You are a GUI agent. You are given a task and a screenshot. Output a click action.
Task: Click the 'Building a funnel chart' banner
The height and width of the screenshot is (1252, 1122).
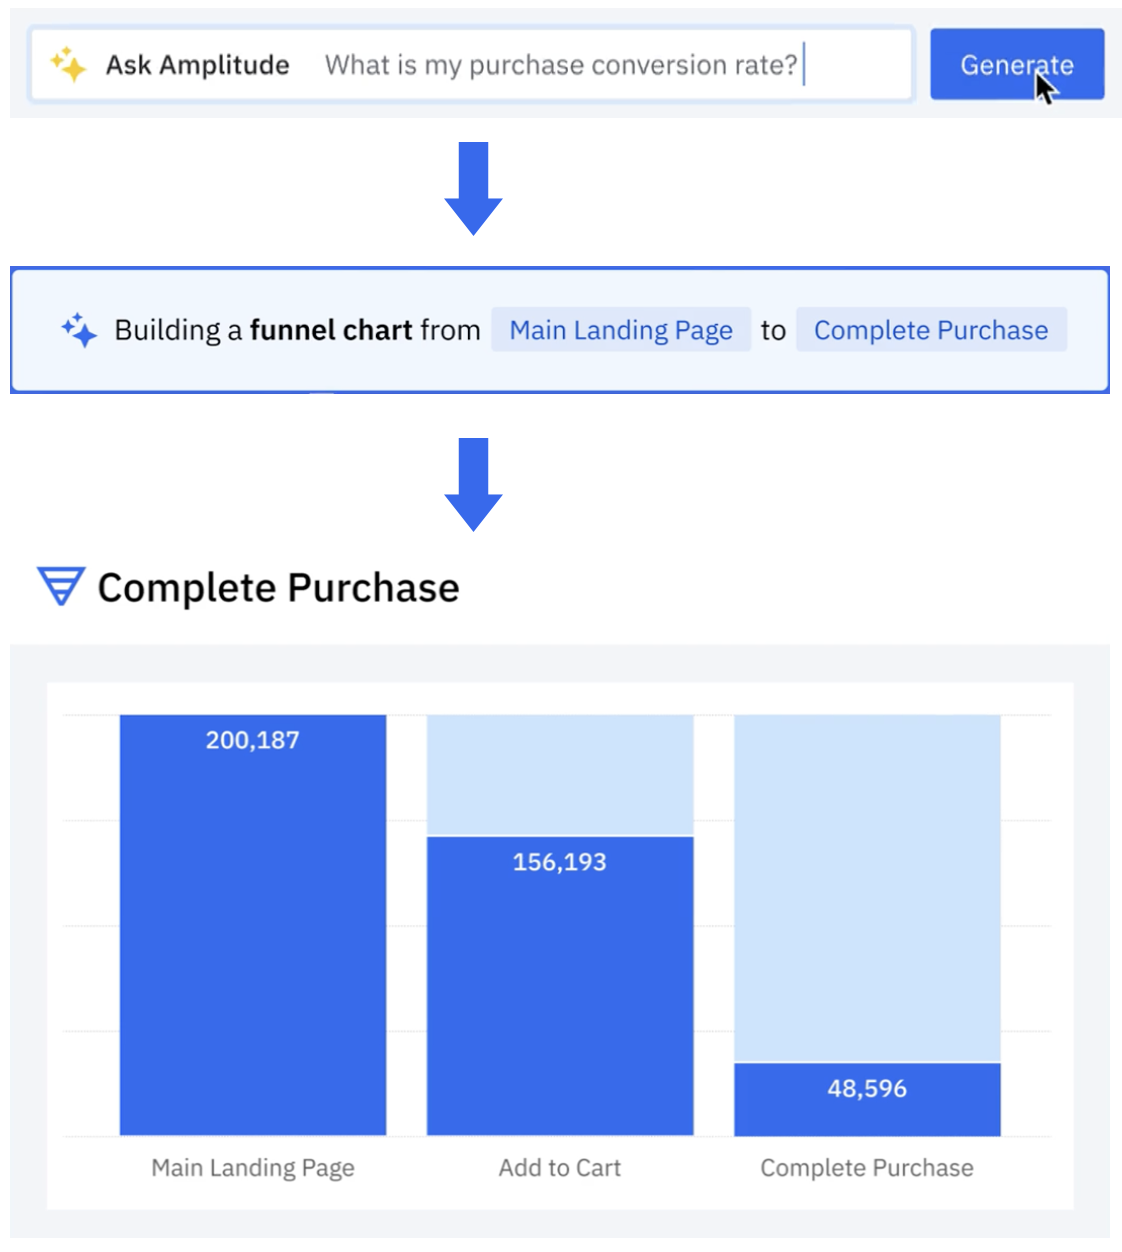click(300, 330)
